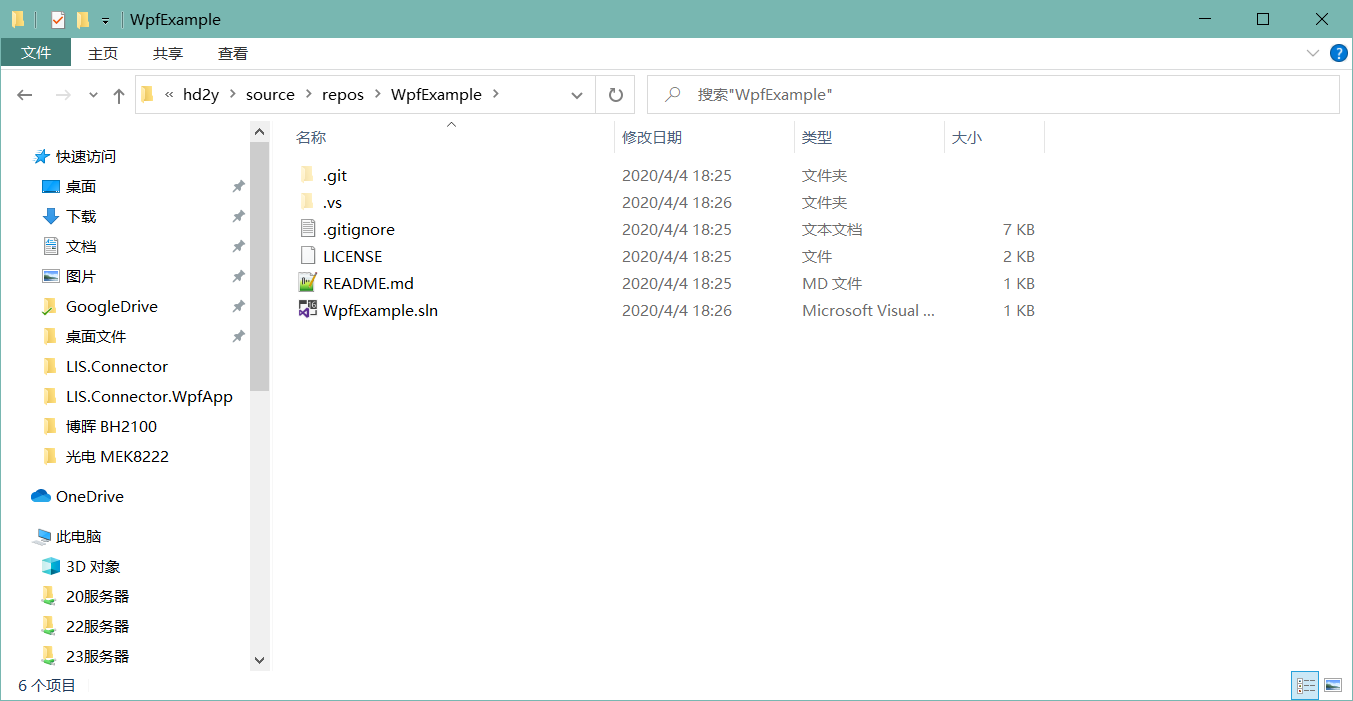The height and width of the screenshot is (701, 1353).
Task: Unpin the 图片 quick access pin
Action: [x=238, y=276]
